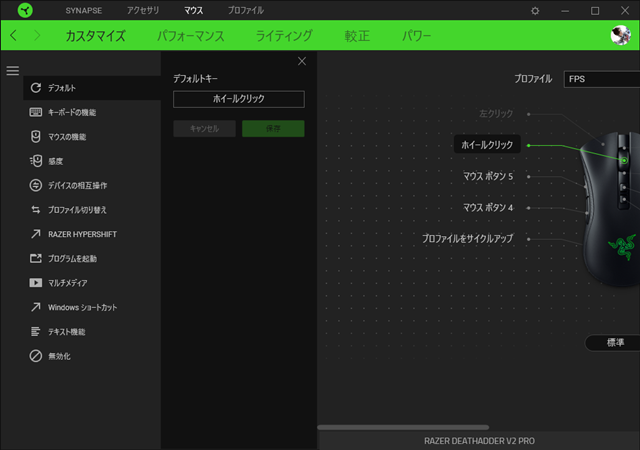This screenshot has width=640, height=450.
Task: Switch to the パワー tab
Action: click(416, 36)
